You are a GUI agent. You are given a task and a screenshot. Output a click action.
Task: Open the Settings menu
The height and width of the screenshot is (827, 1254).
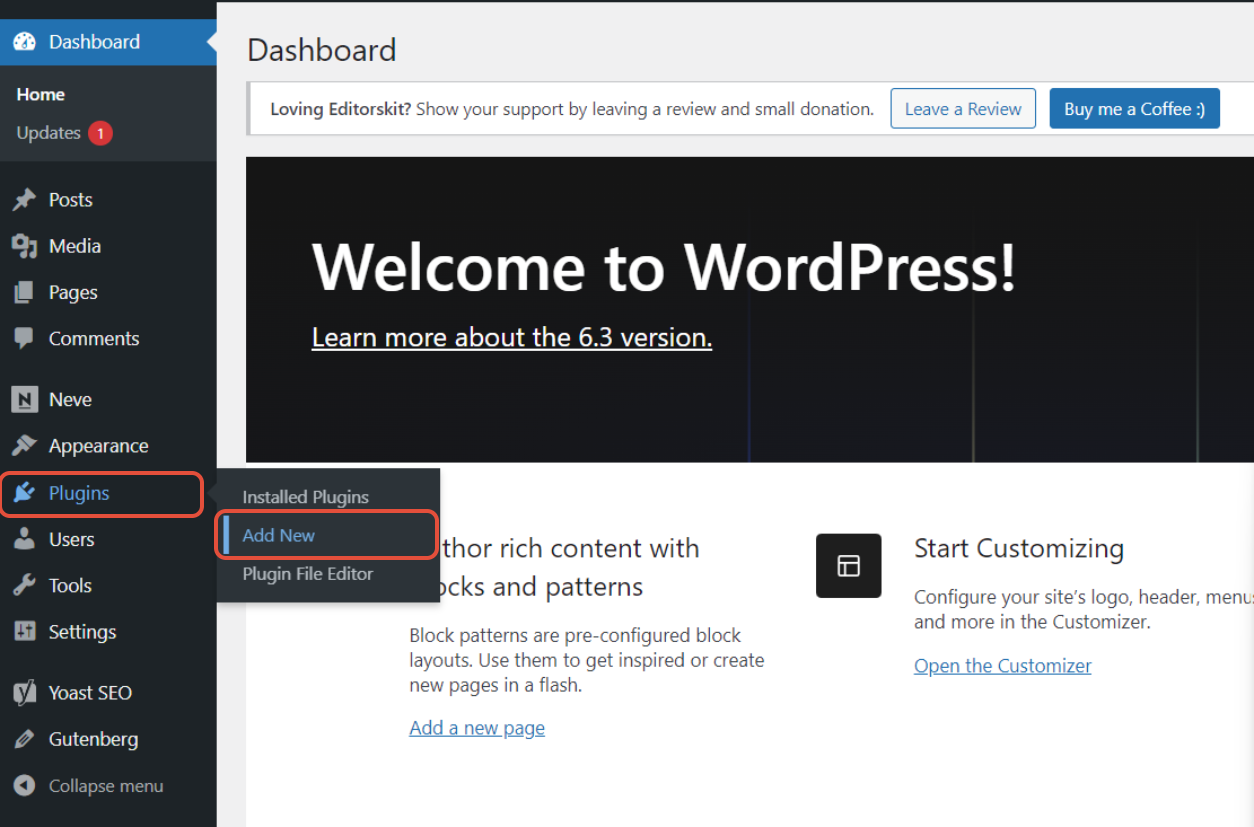[x=108, y=632]
